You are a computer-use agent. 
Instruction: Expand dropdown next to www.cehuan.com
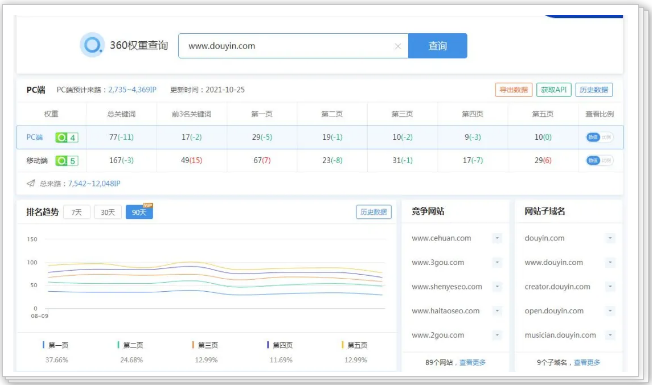tap(497, 238)
